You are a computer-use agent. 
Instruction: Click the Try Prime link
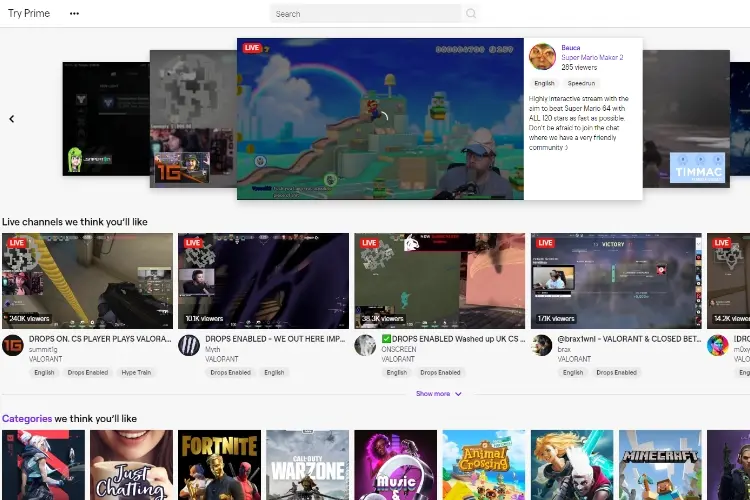click(29, 13)
